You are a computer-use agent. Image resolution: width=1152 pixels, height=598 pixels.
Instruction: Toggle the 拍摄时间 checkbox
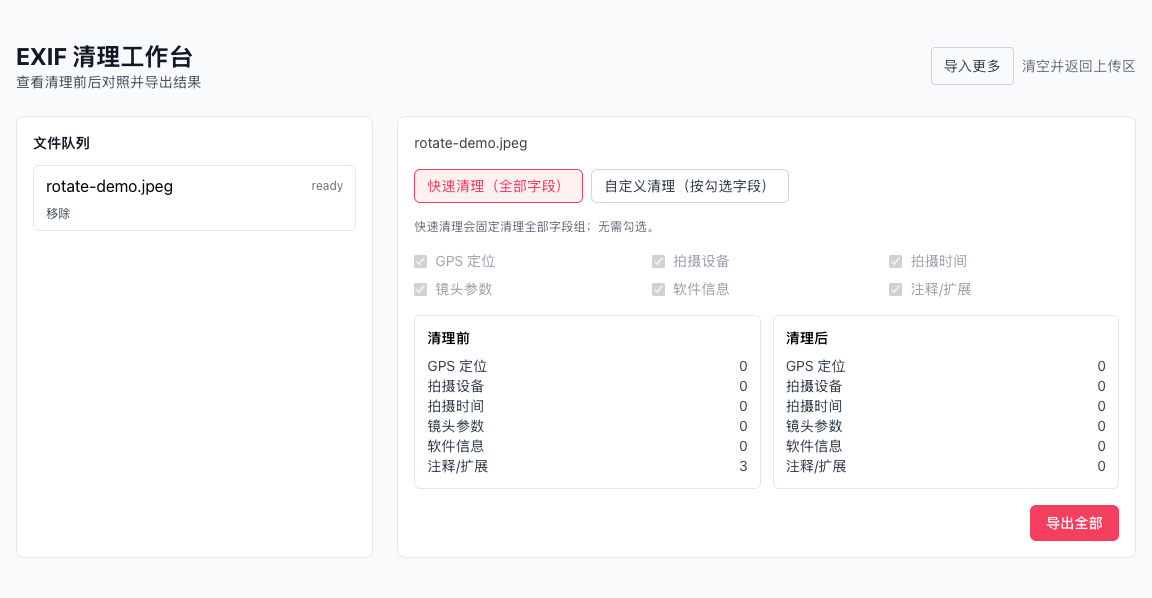pos(896,261)
